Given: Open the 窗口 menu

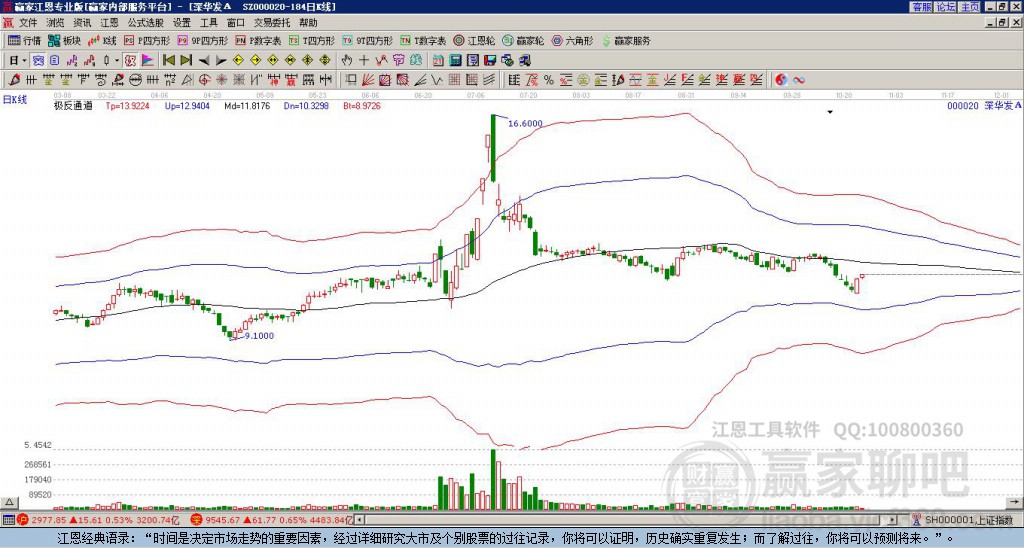Looking at the screenshot, I should coord(236,23).
